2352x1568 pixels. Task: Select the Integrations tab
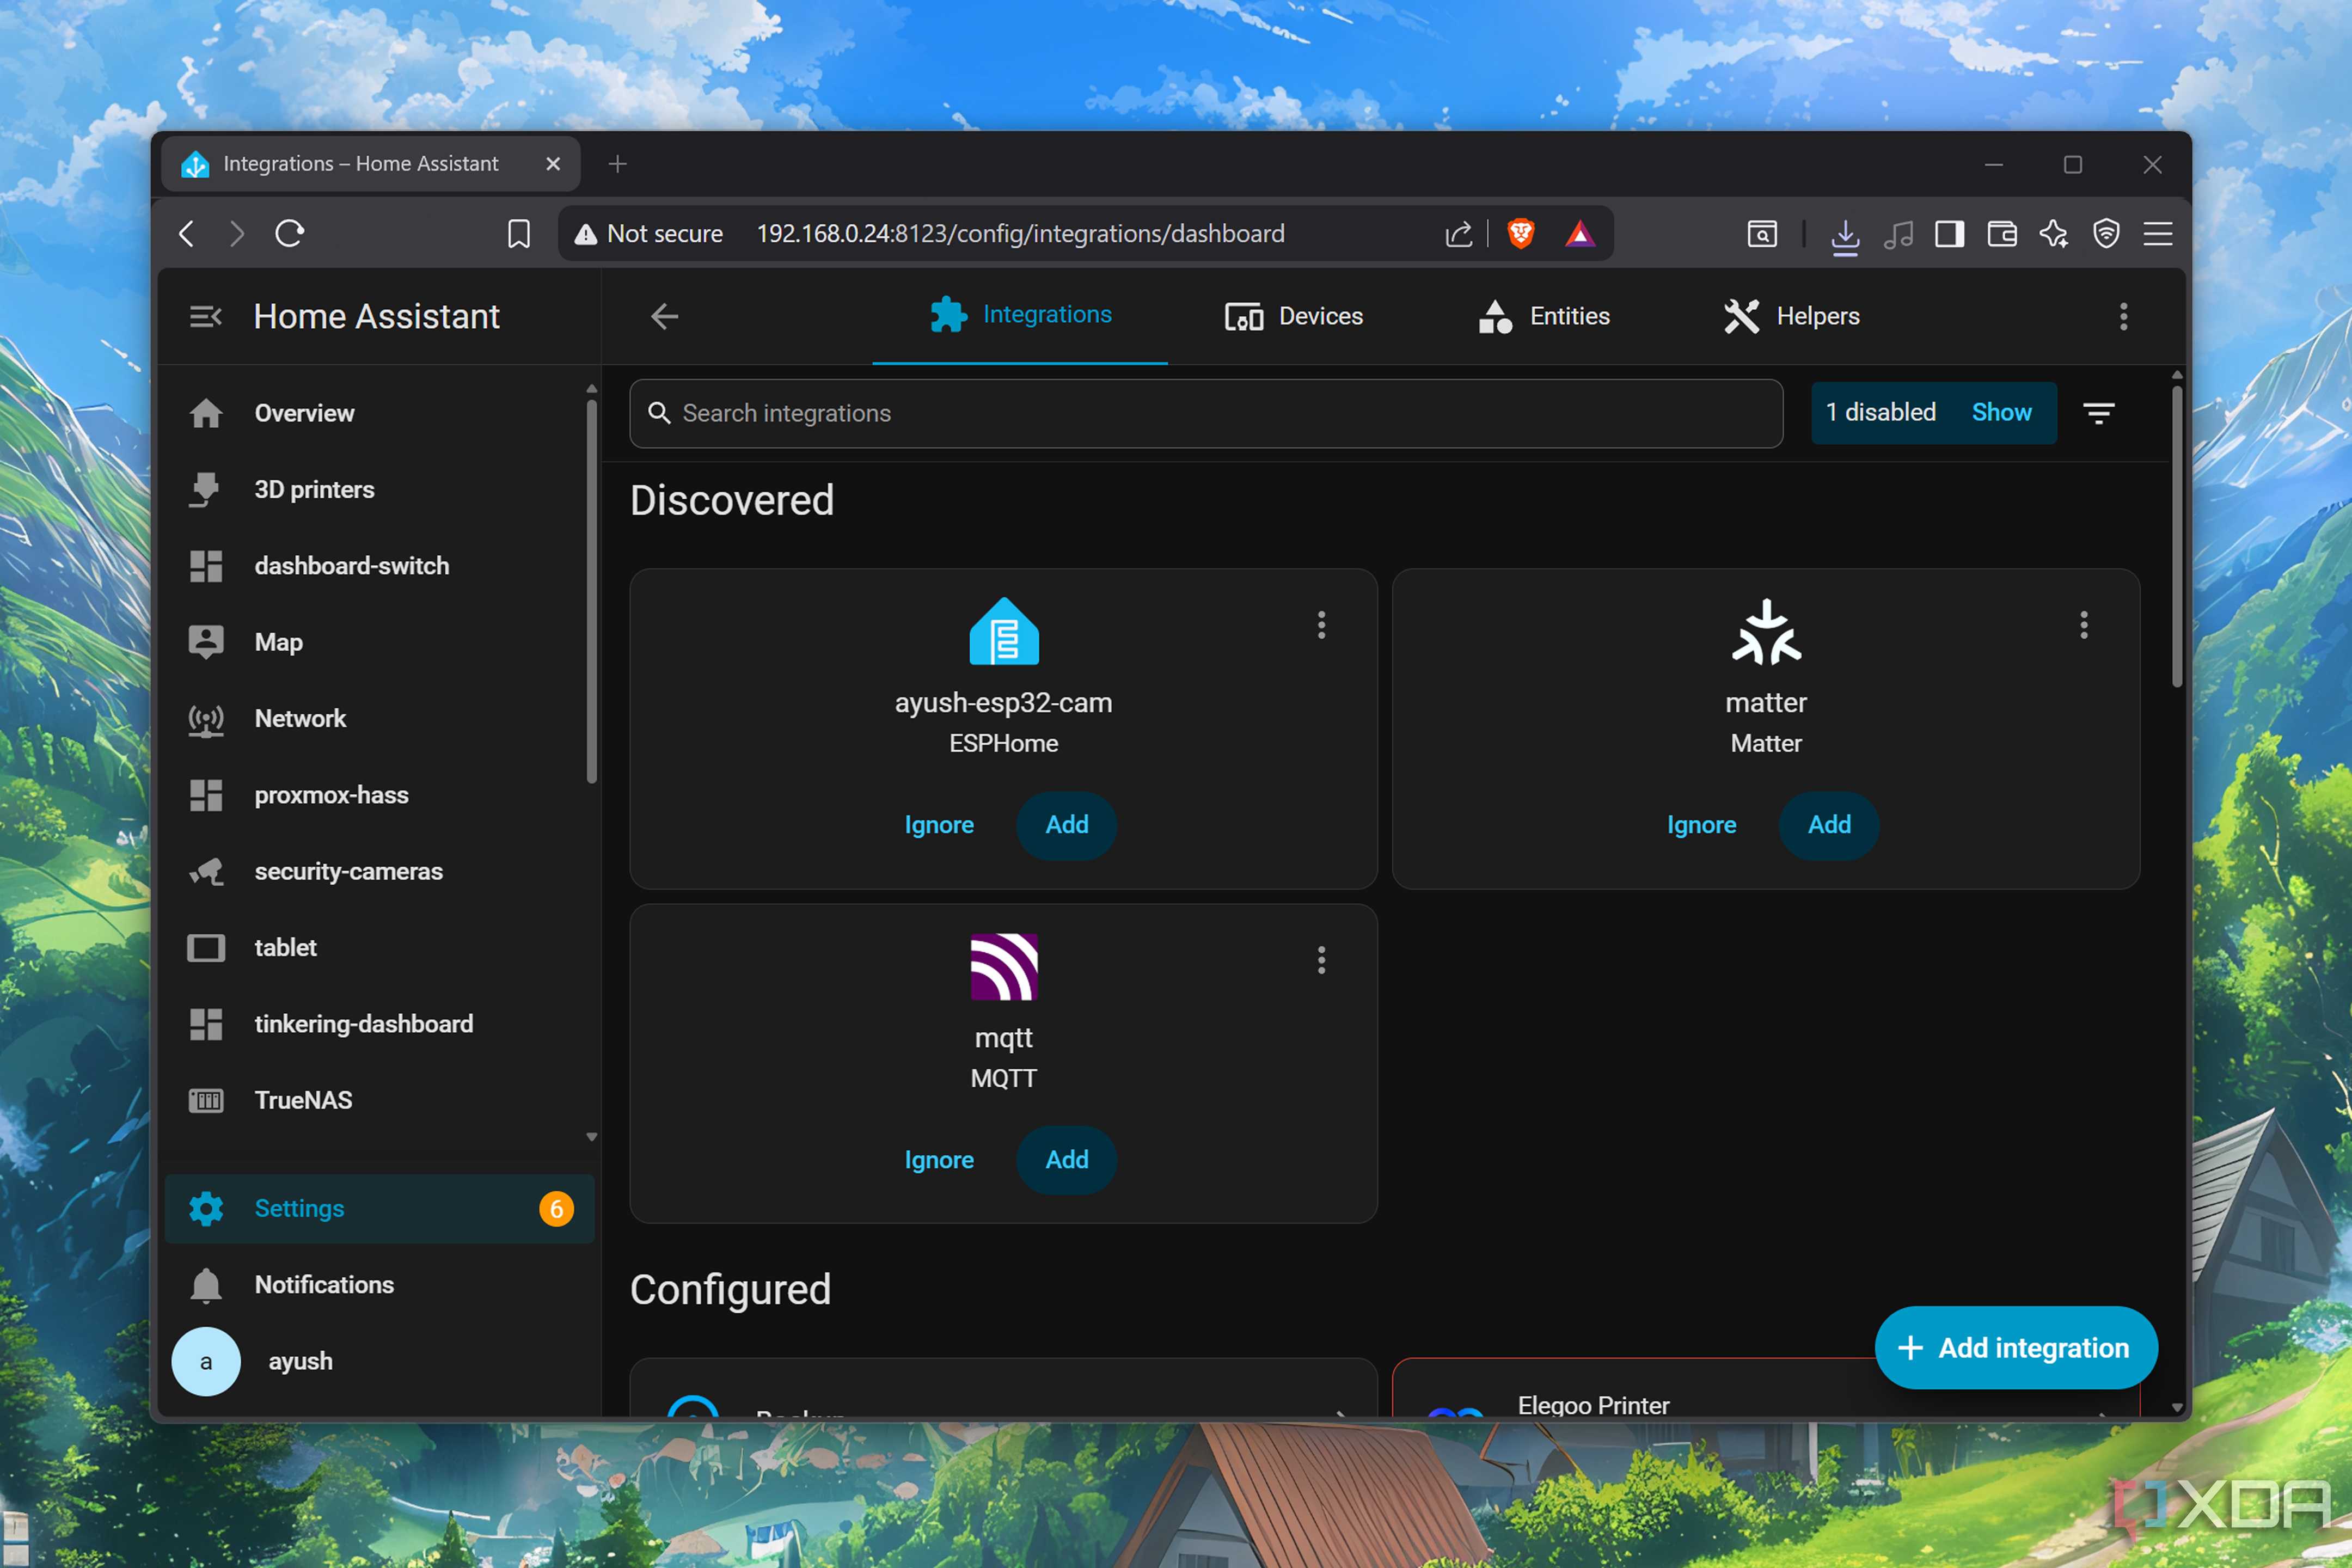(x=1020, y=317)
